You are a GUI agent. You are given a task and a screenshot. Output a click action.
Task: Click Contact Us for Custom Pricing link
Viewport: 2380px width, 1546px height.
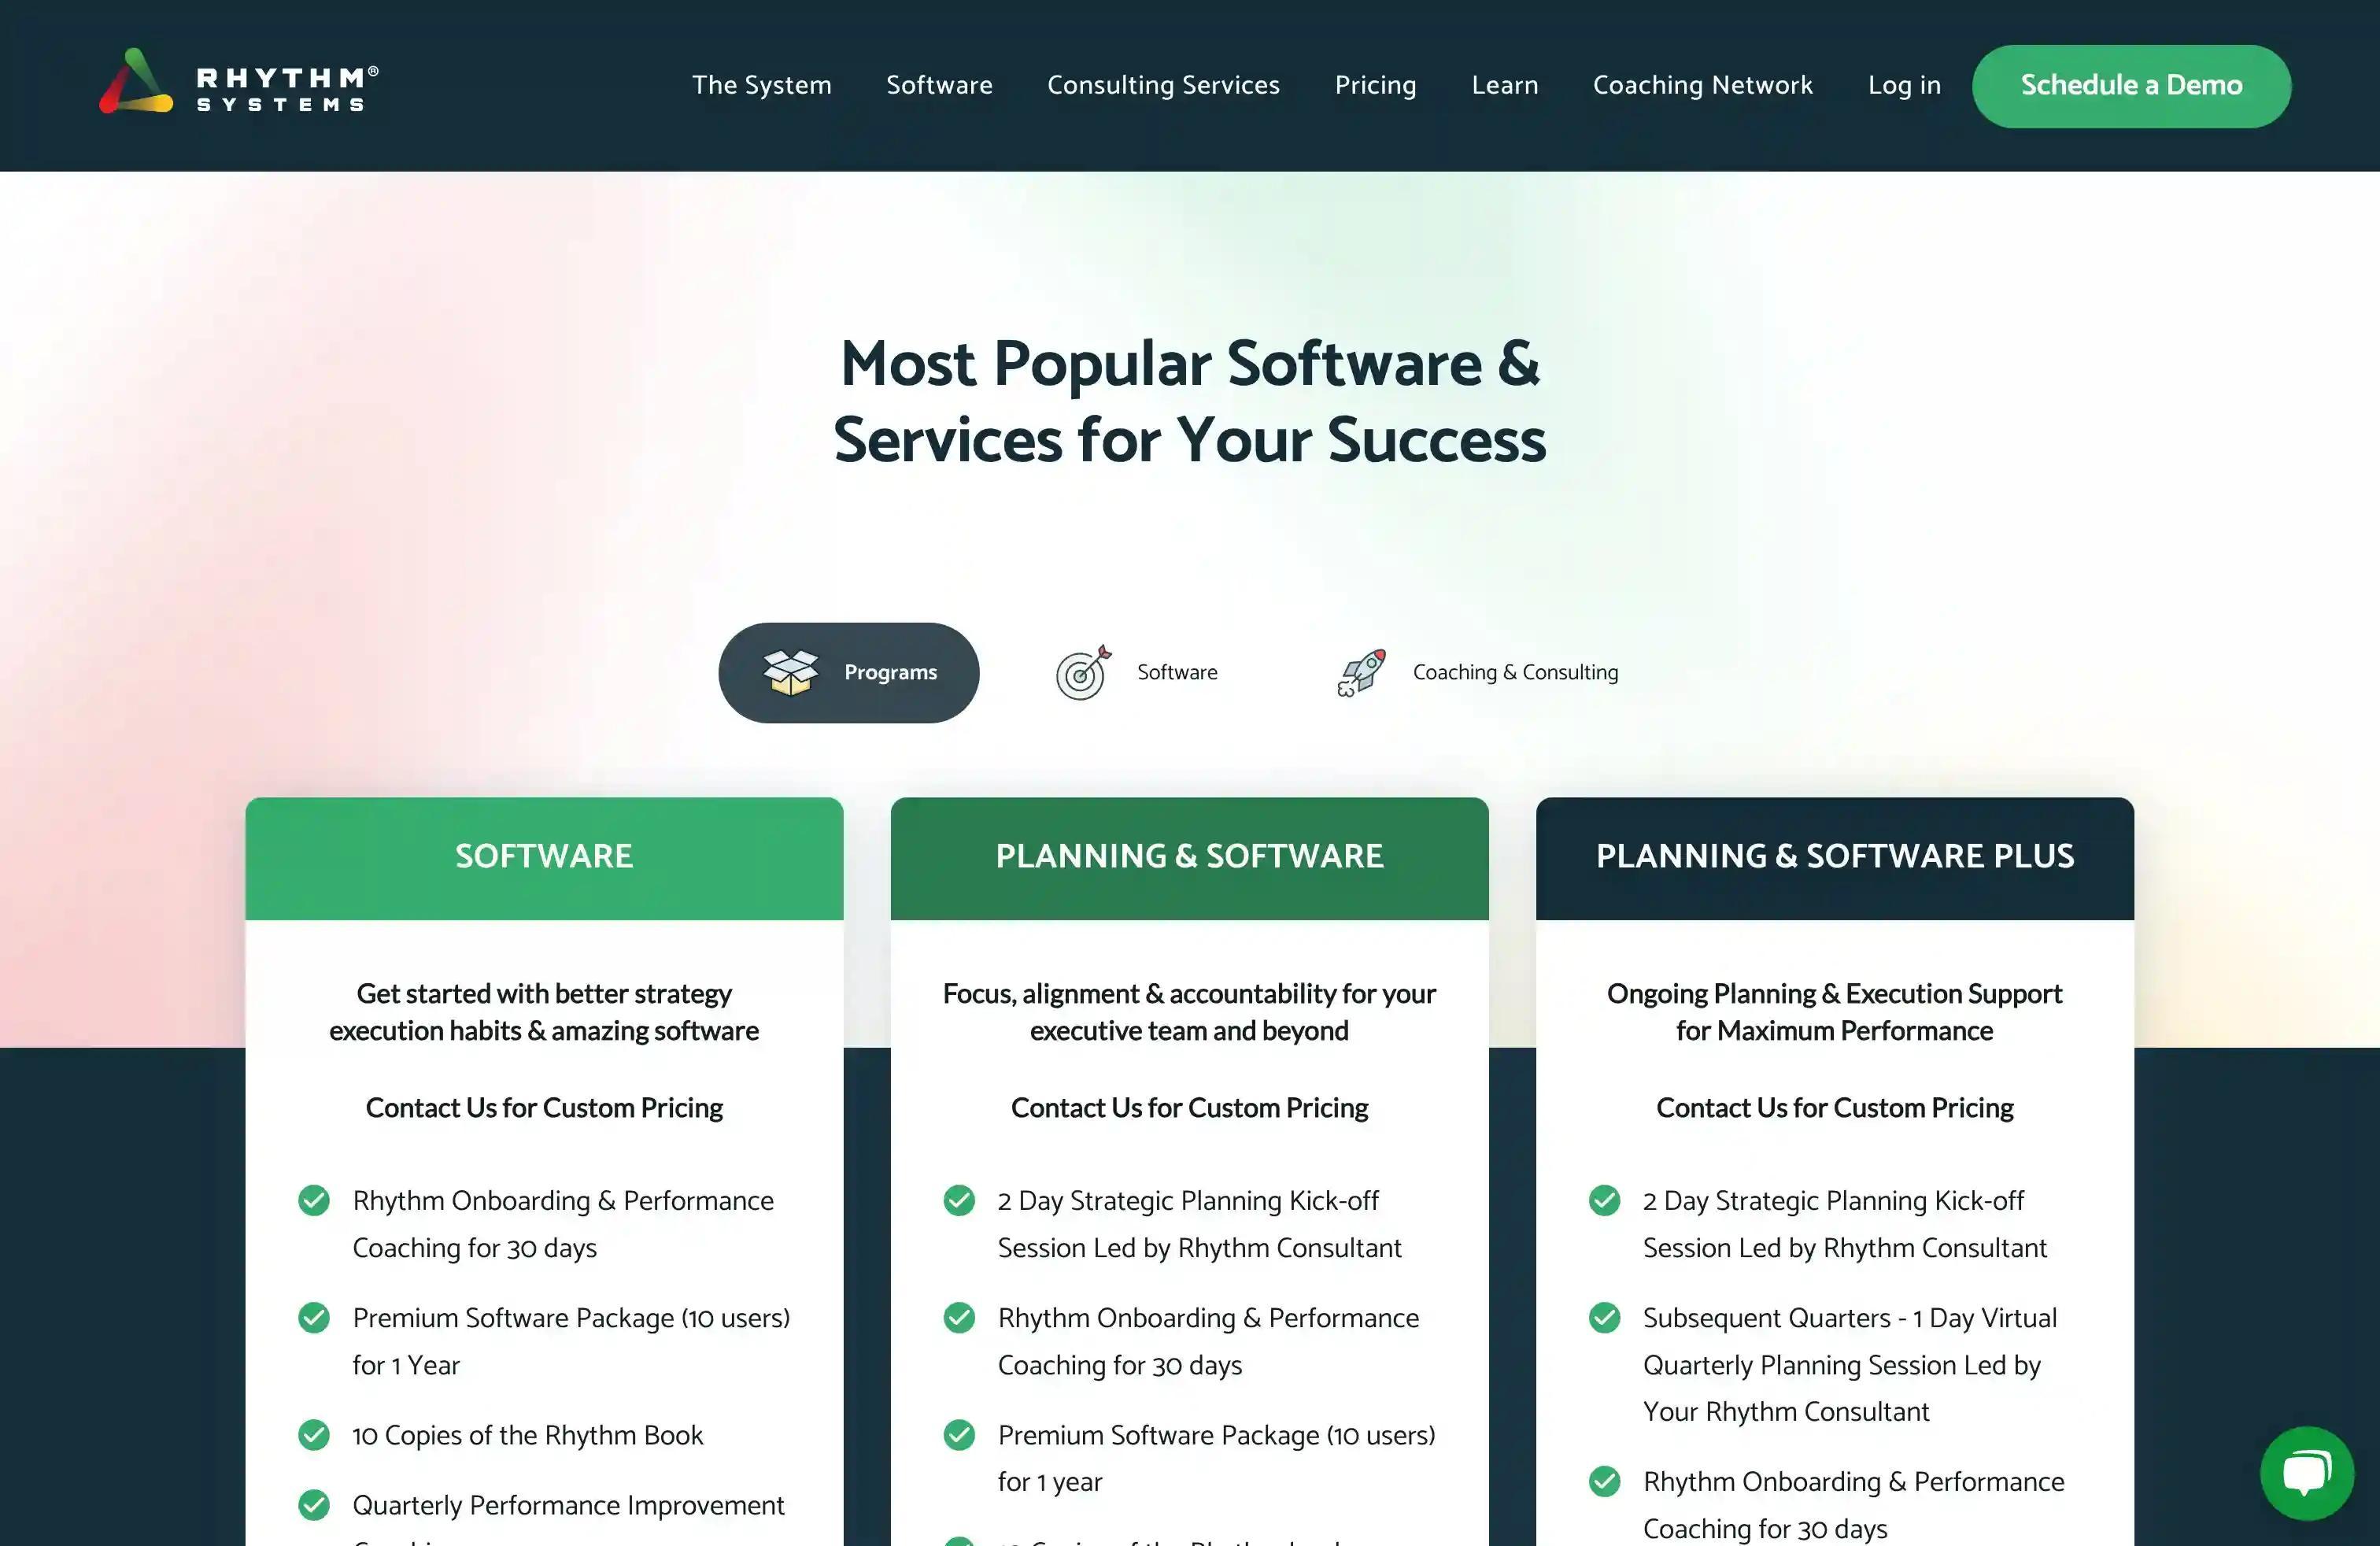[x=543, y=1105]
